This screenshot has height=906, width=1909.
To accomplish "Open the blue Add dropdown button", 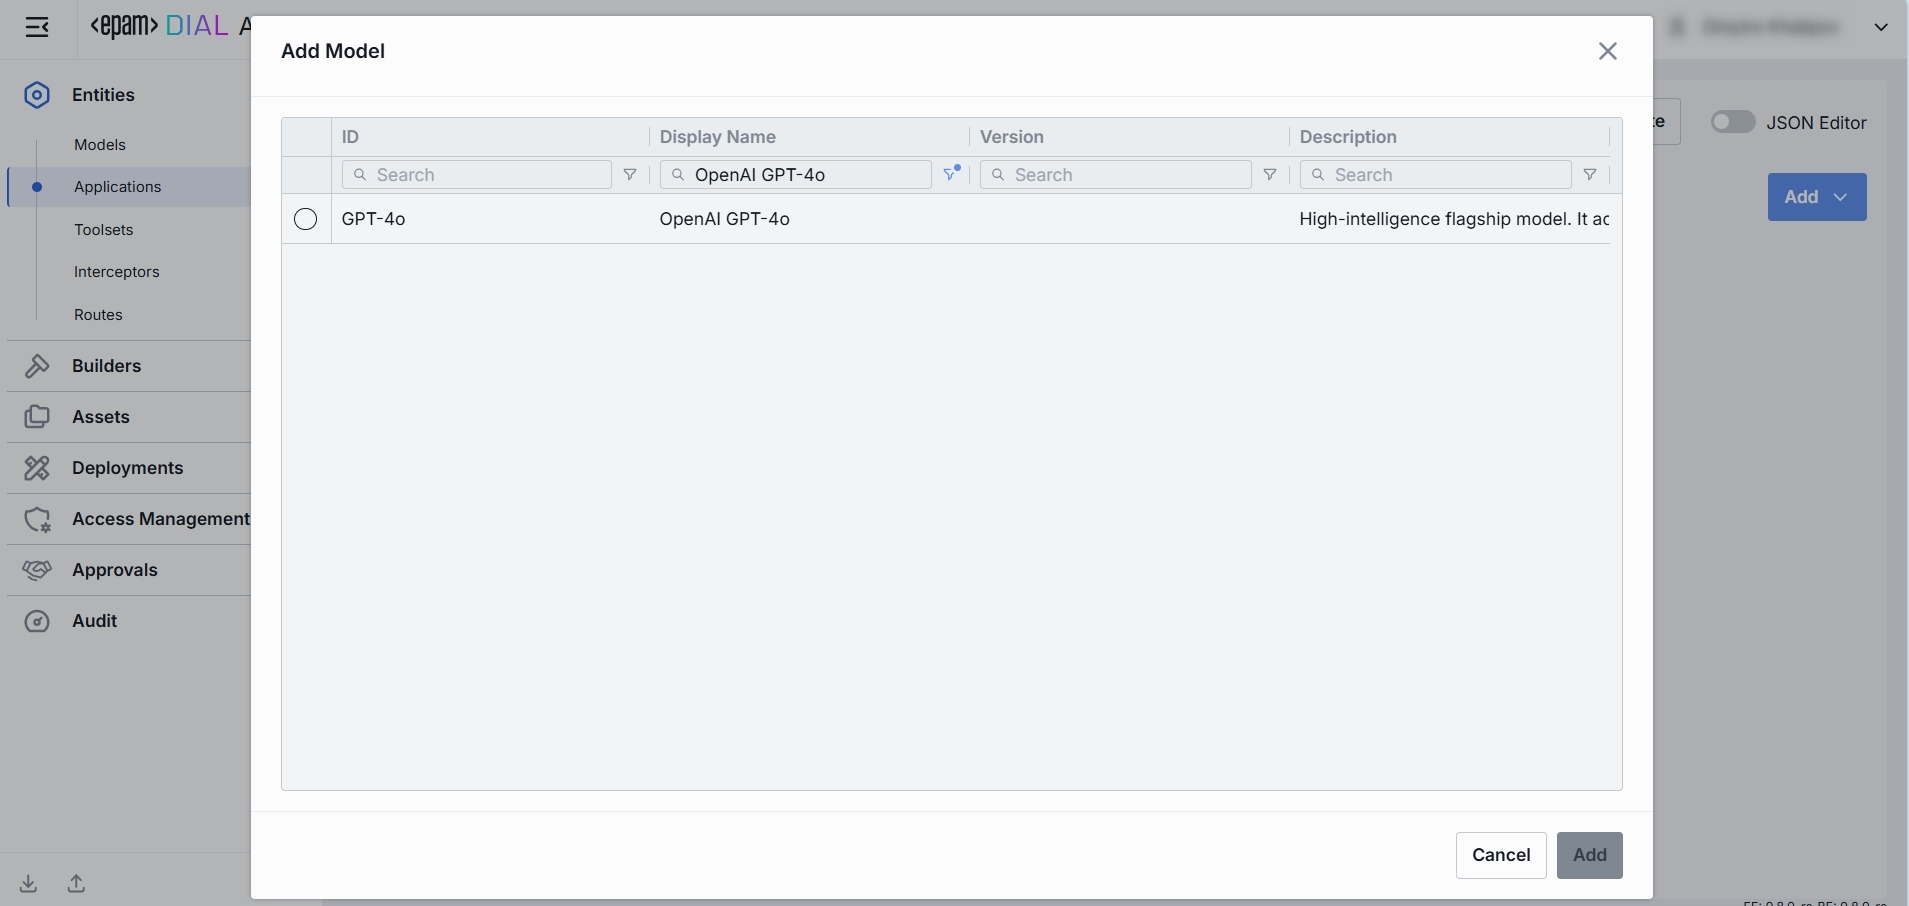I will pos(1816,197).
